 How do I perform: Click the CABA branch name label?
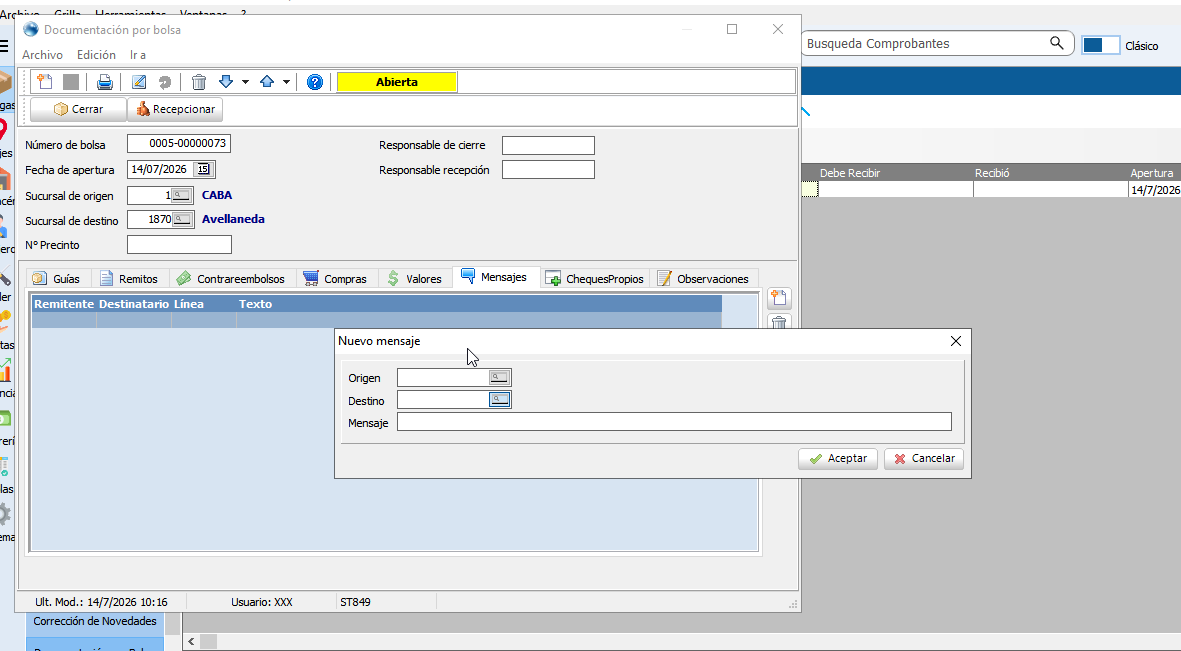click(x=217, y=195)
